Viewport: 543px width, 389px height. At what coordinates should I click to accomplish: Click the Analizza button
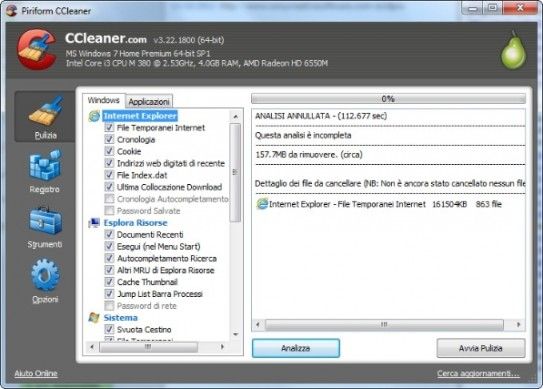(x=296, y=348)
